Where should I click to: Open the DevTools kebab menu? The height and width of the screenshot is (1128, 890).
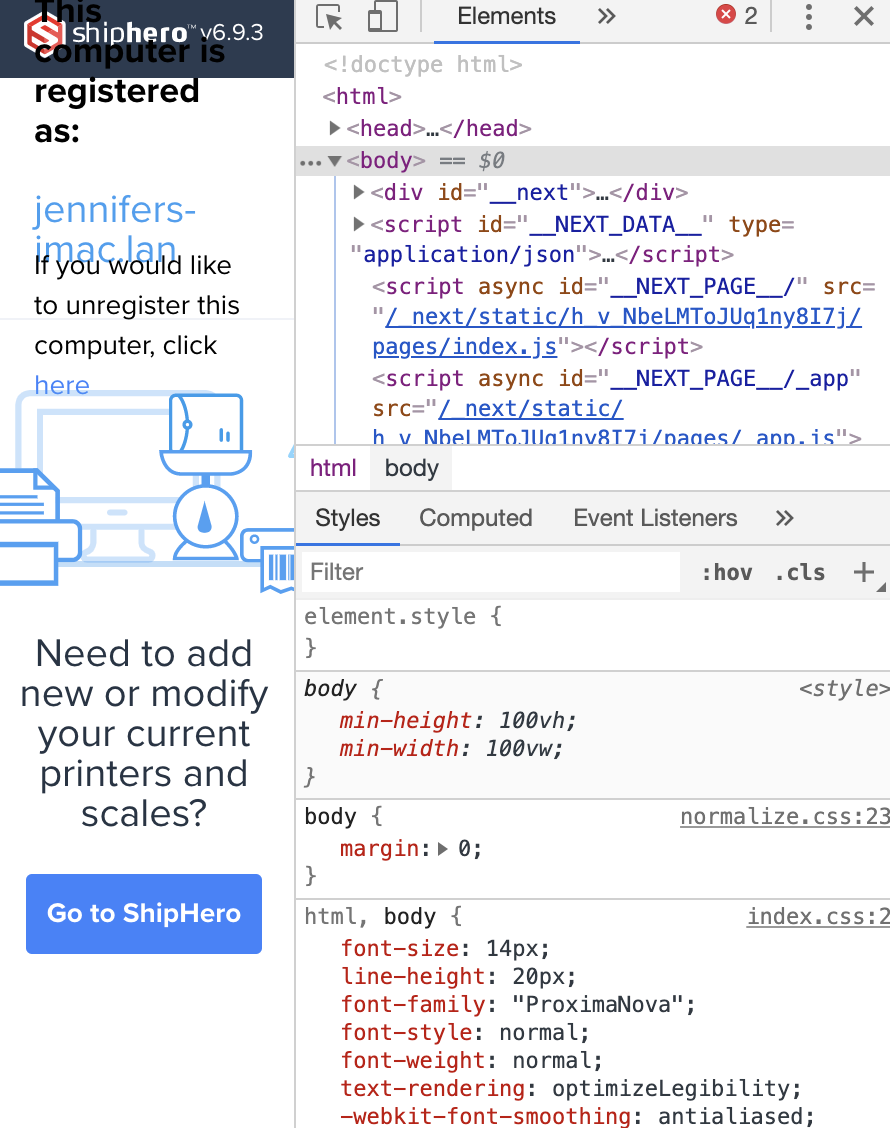(x=808, y=17)
